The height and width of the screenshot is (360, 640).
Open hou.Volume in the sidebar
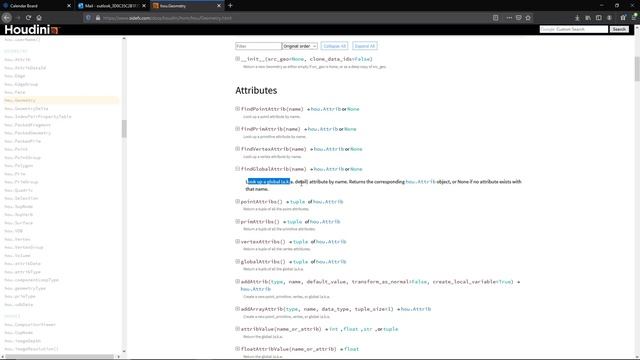click(17, 256)
